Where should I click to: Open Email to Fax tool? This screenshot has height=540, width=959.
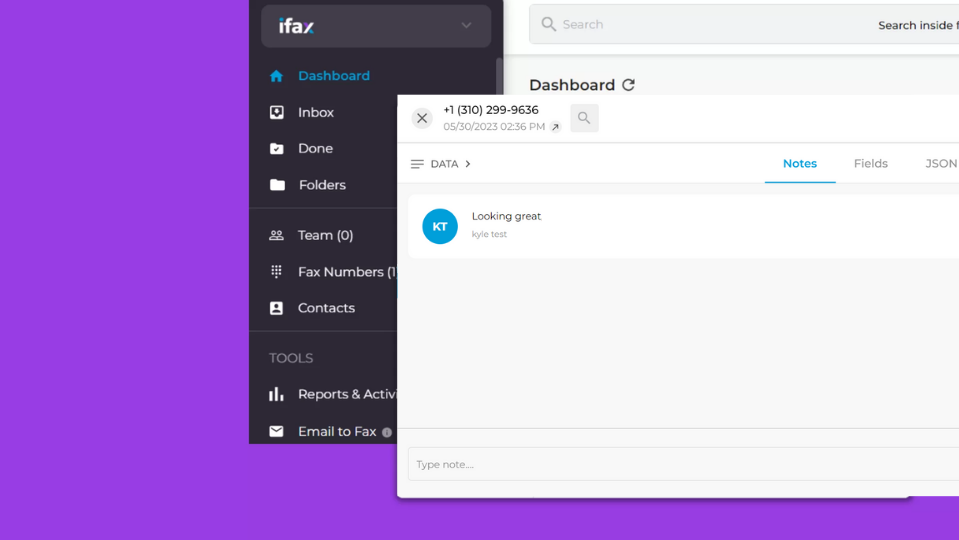(337, 432)
